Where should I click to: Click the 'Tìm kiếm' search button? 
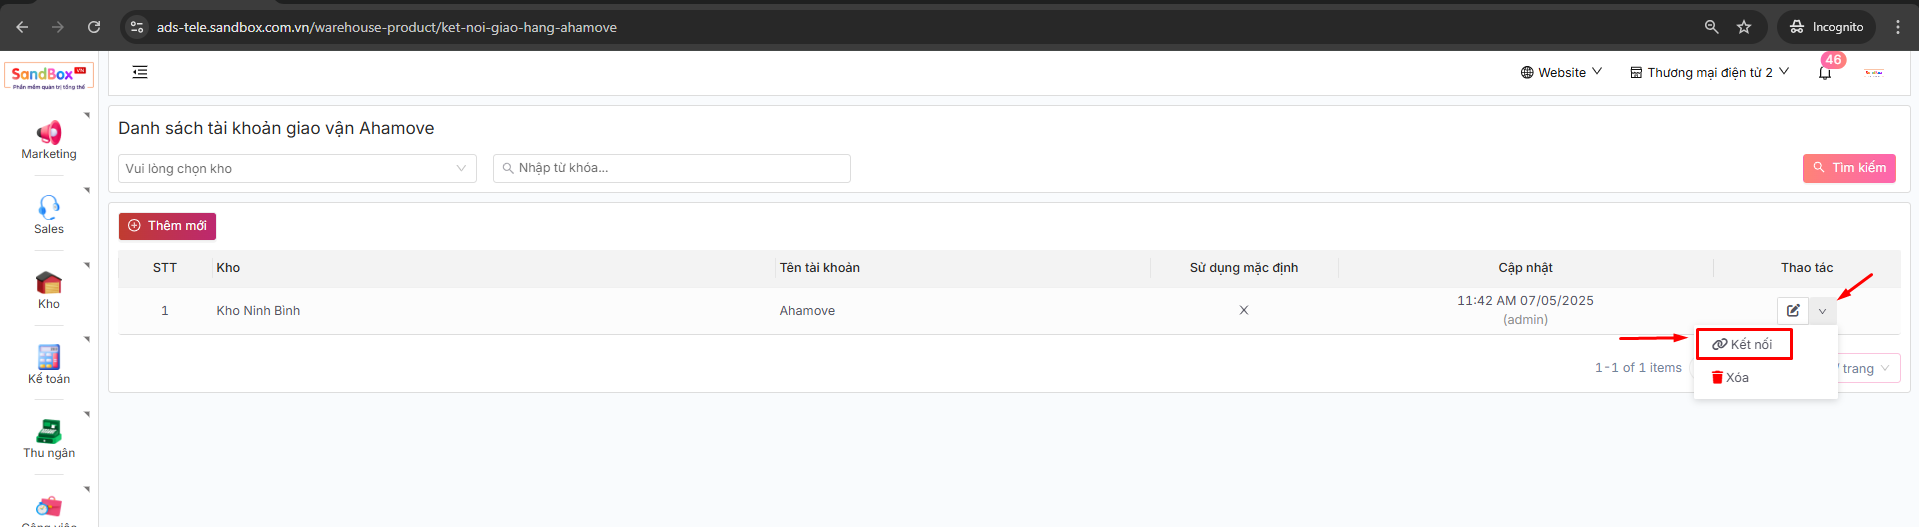(x=1849, y=168)
